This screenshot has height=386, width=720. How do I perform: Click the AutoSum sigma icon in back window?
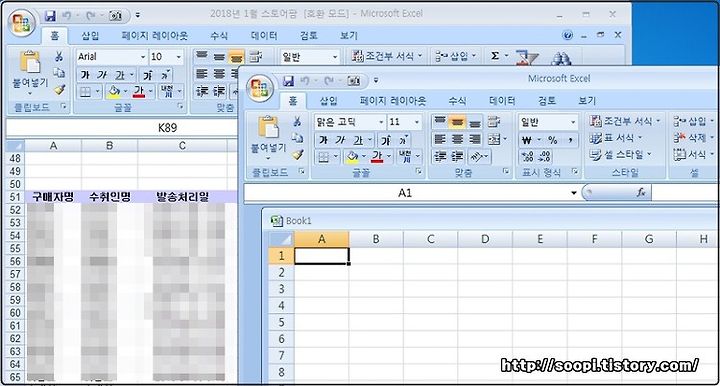495,56
